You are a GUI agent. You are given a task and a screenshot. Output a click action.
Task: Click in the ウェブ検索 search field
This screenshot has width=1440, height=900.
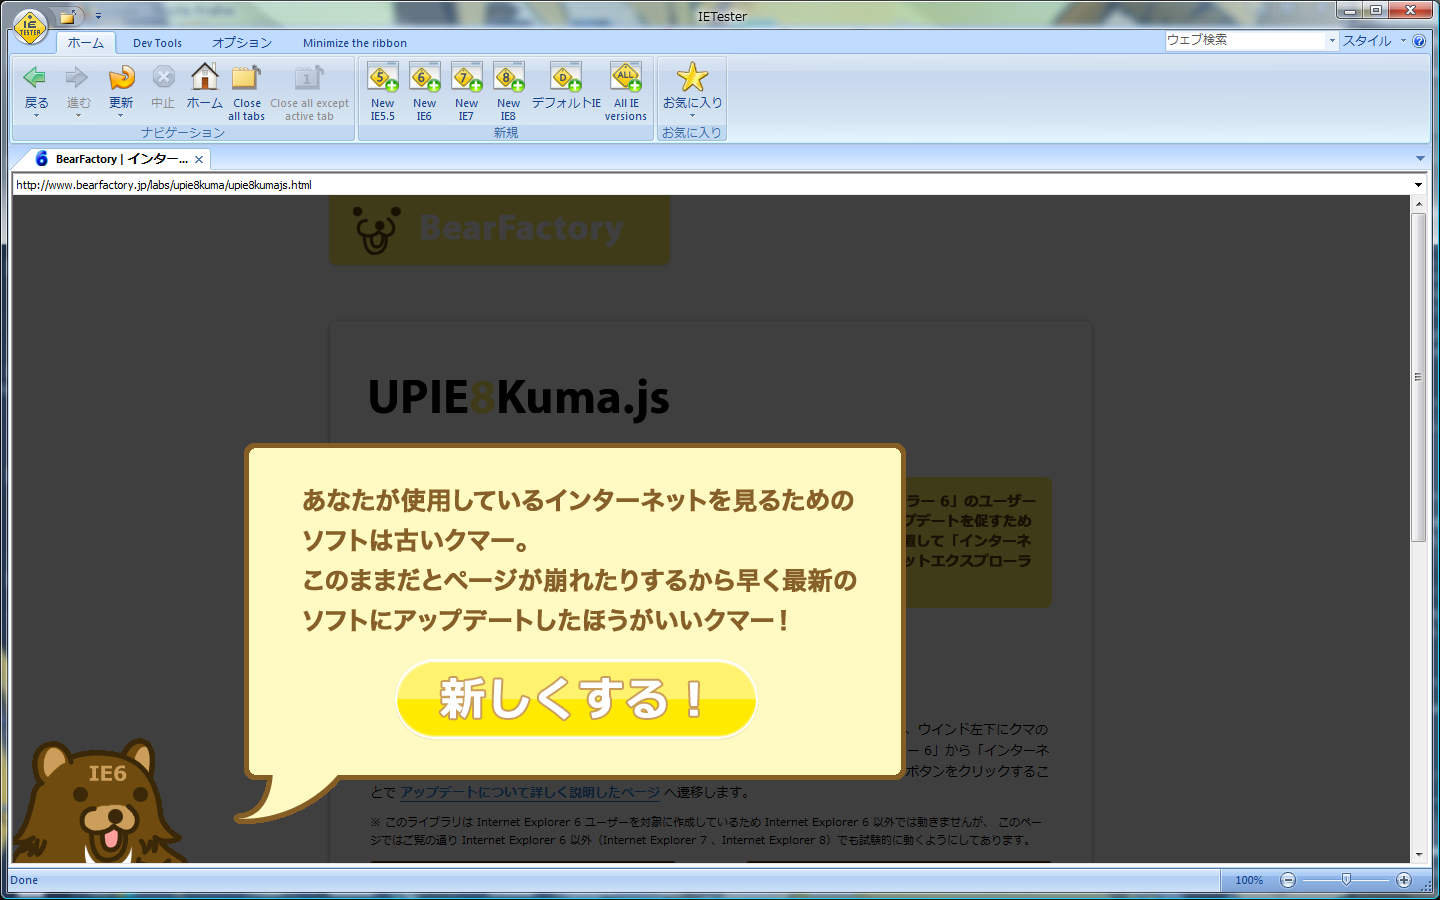1245,41
